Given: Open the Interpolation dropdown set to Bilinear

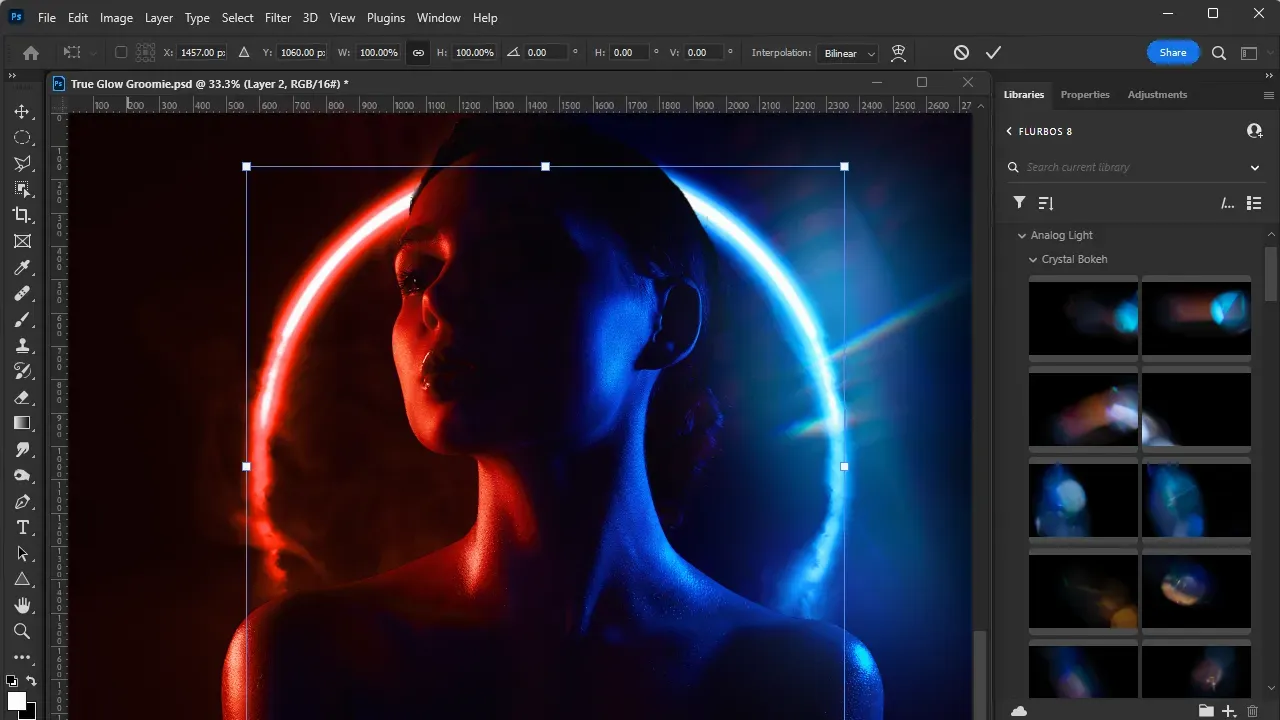Looking at the screenshot, I should [847, 53].
